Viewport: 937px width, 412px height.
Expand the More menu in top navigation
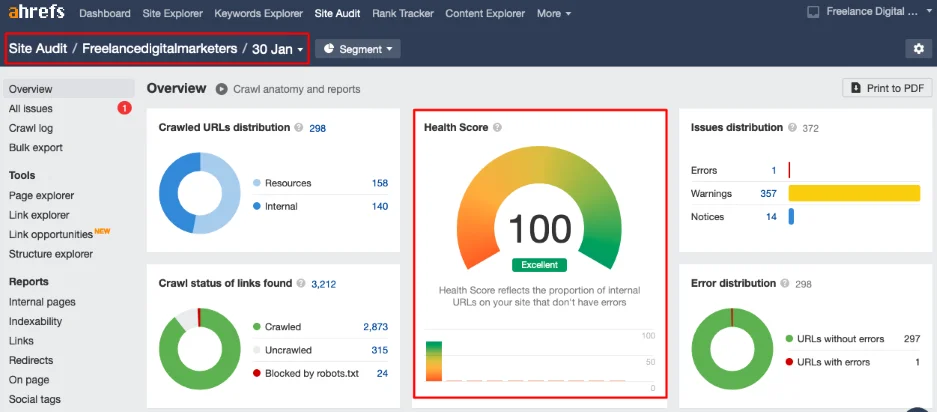click(553, 13)
